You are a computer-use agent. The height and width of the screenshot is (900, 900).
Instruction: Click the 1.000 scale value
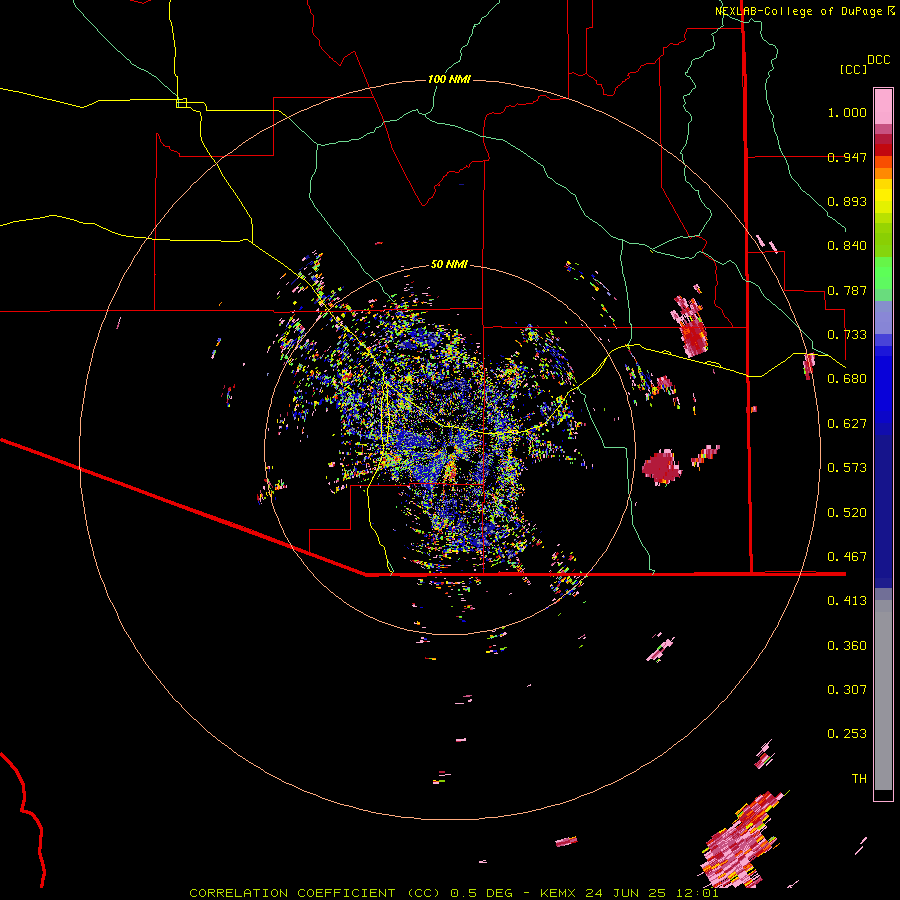847,112
